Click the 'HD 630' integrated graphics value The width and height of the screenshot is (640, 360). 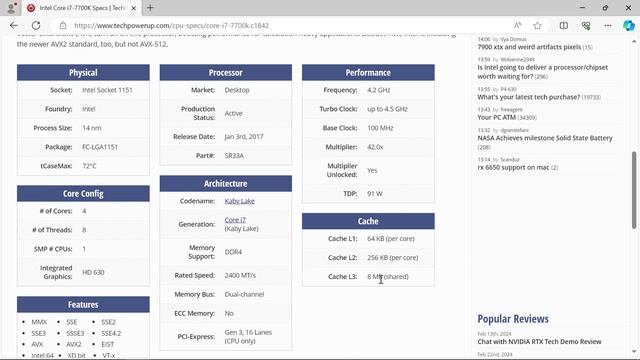tap(93, 272)
